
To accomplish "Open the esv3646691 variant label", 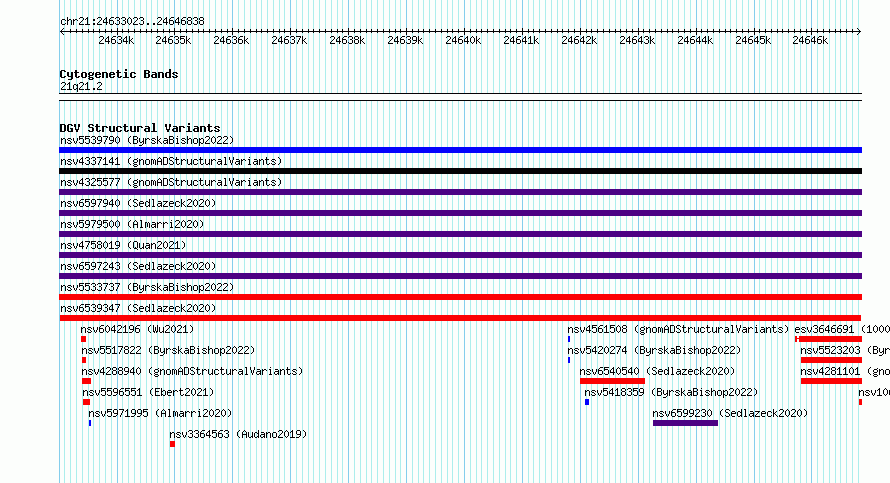I will [842, 329].
